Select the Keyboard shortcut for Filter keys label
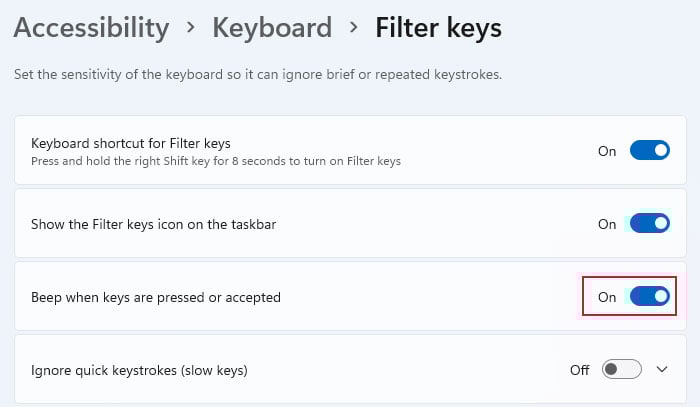The width and height of the screenshot is (700, 407). 131,143
